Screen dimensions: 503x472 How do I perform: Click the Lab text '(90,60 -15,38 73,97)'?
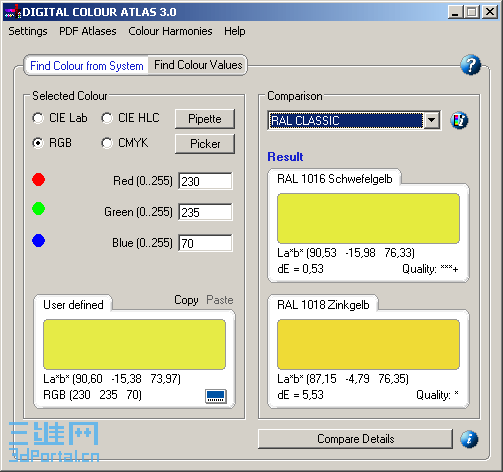127,379
